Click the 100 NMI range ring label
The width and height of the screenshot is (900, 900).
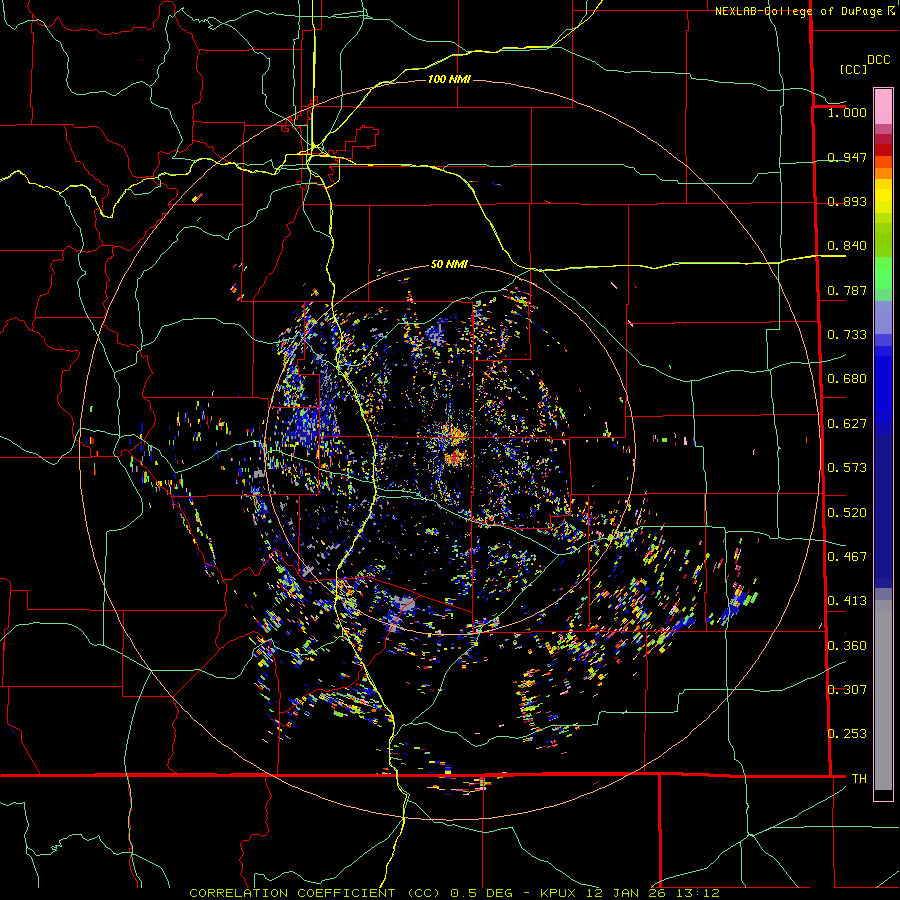tap(449, 79)
